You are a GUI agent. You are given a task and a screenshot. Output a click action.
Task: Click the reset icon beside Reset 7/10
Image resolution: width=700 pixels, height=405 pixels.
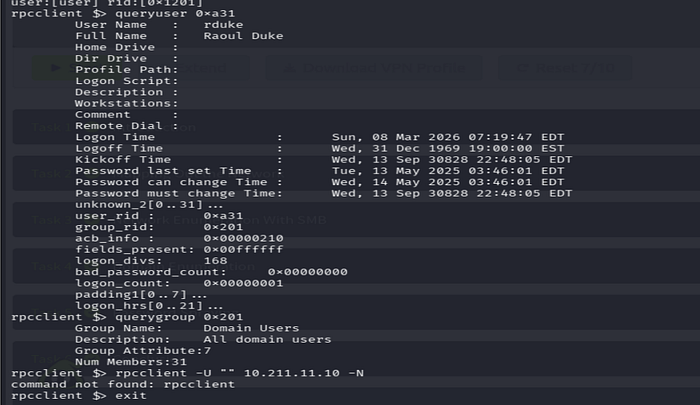tap(521, 68)
